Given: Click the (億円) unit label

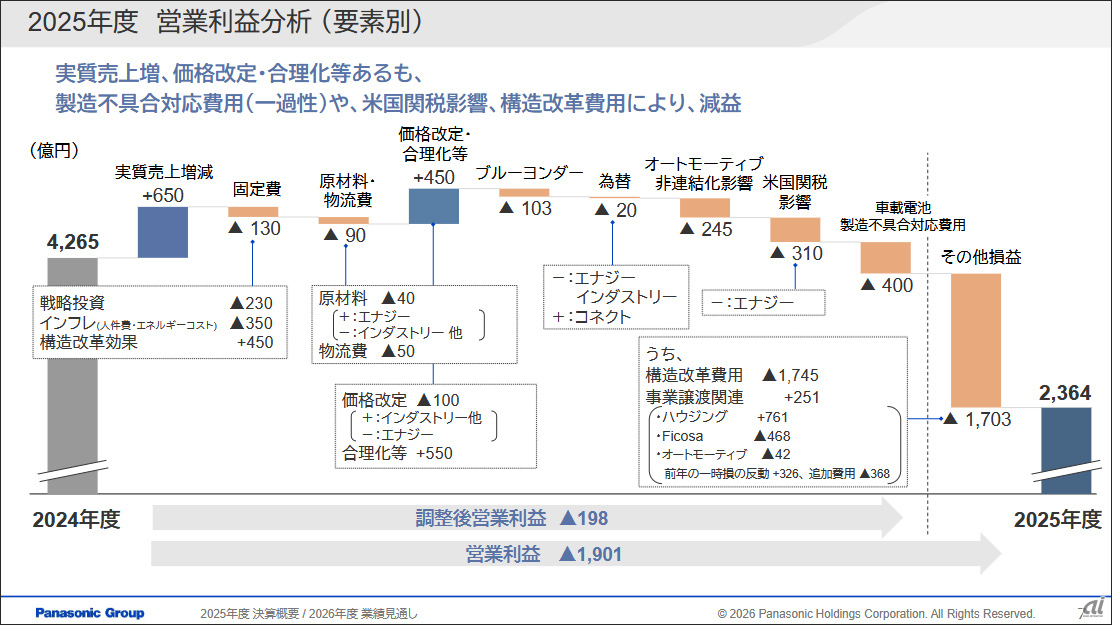Looking at the screenshot, I should tap(54, 150).
